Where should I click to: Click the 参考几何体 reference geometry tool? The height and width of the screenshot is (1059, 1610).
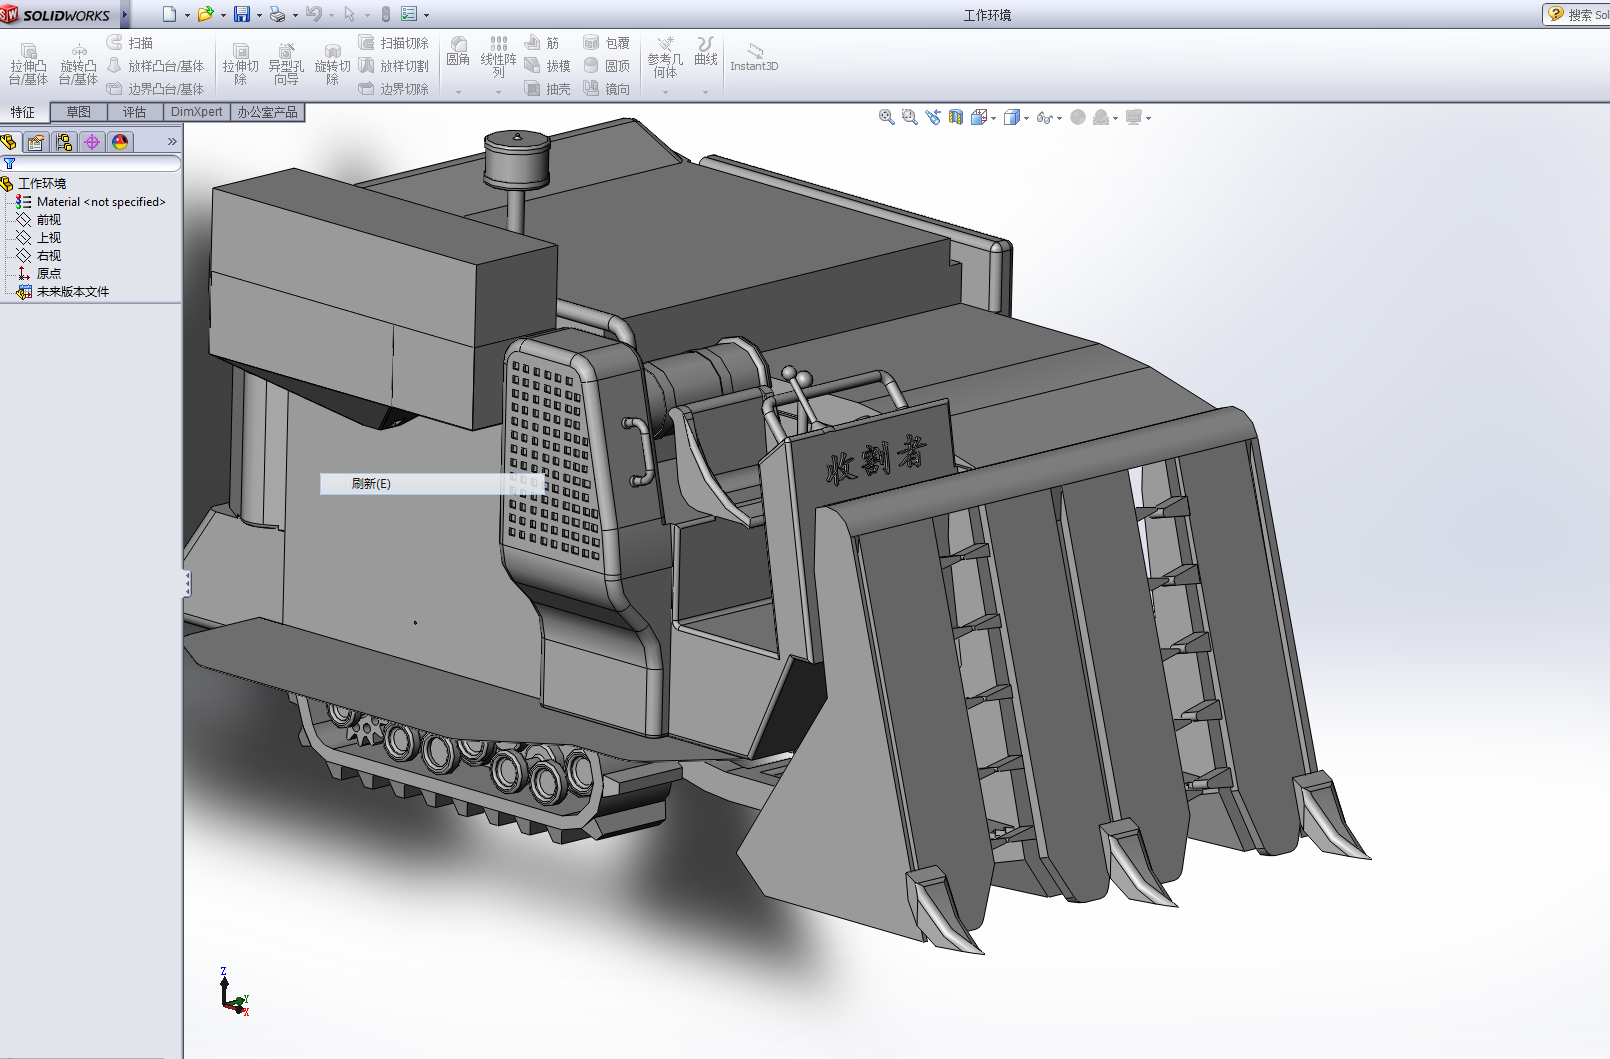coord(665,57)
